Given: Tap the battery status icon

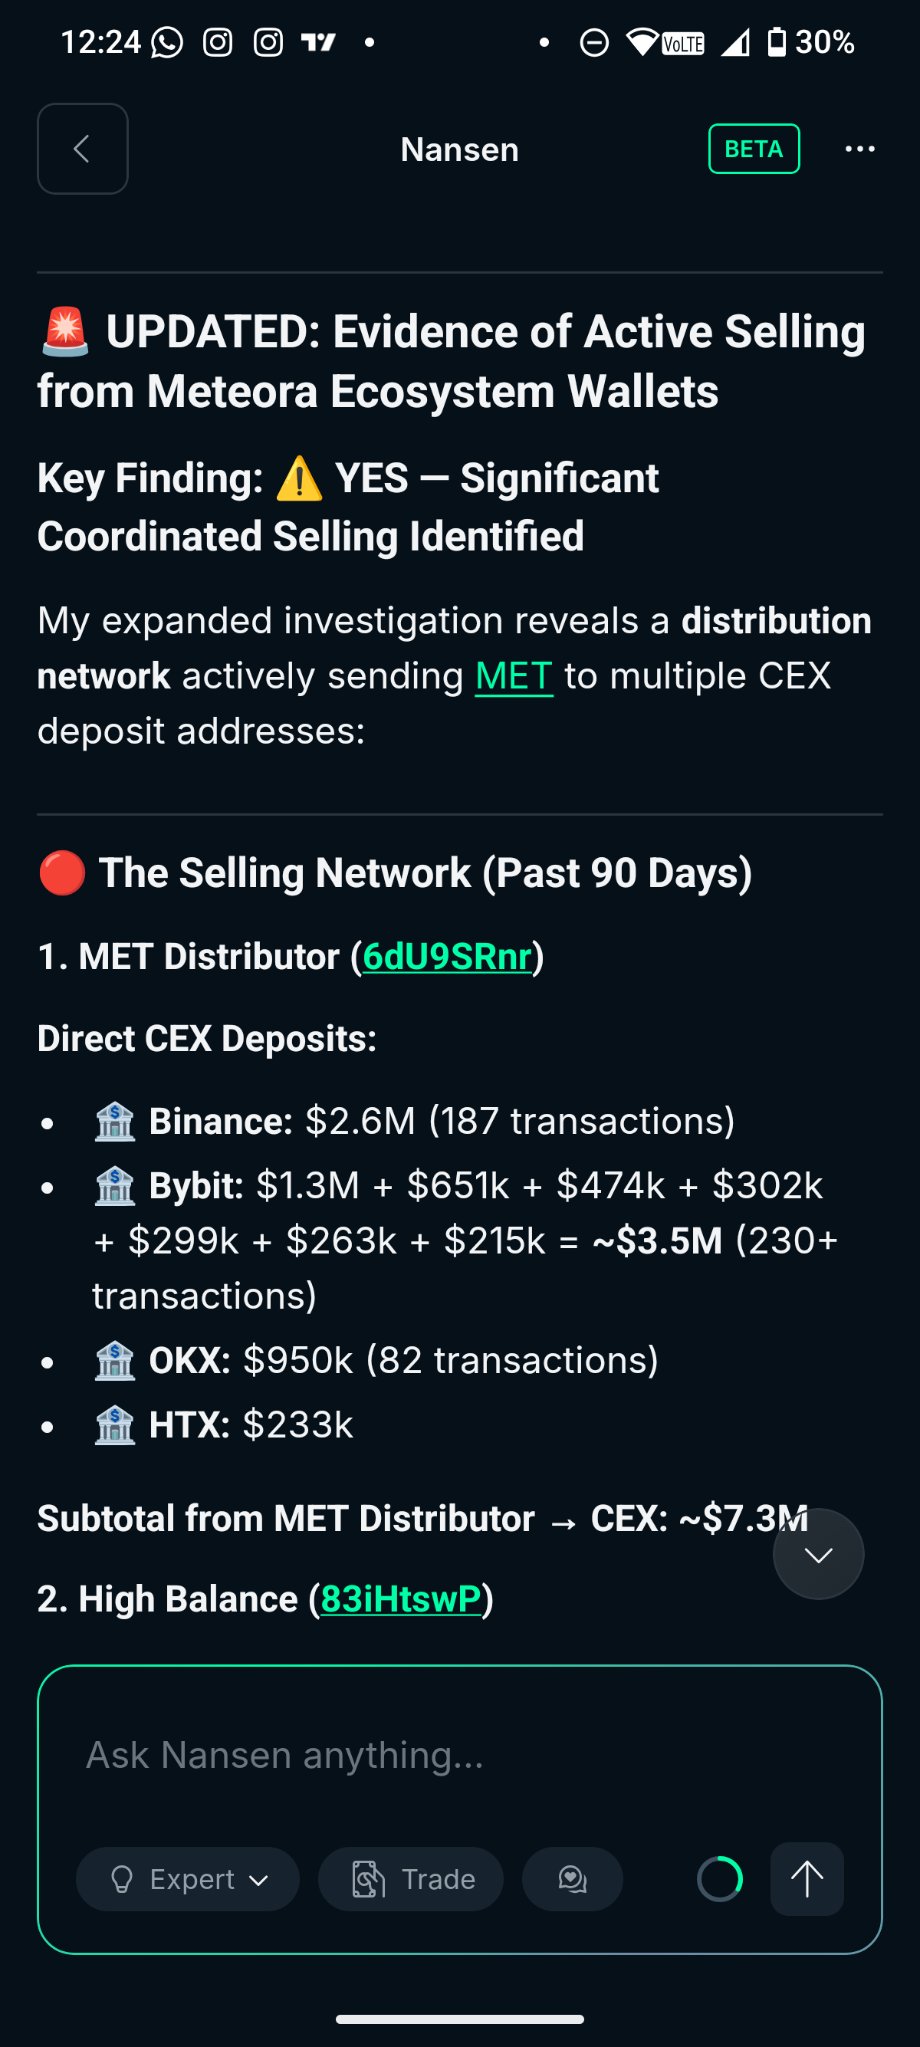Looking at the screenshot, I should pyautogui.click(x=776, y=42).
